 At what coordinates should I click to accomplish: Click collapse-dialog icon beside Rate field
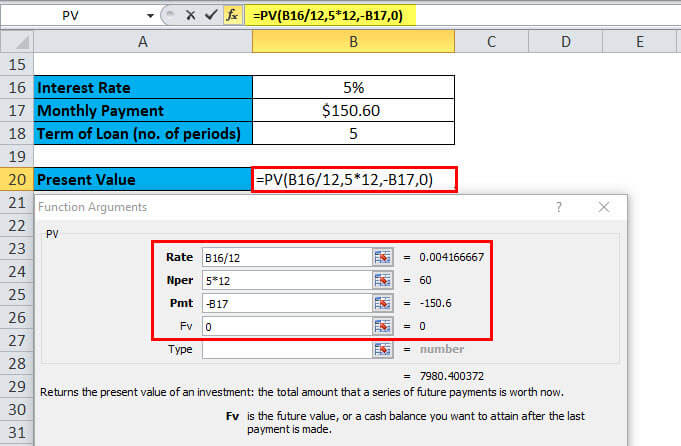(x=383, y=258)
